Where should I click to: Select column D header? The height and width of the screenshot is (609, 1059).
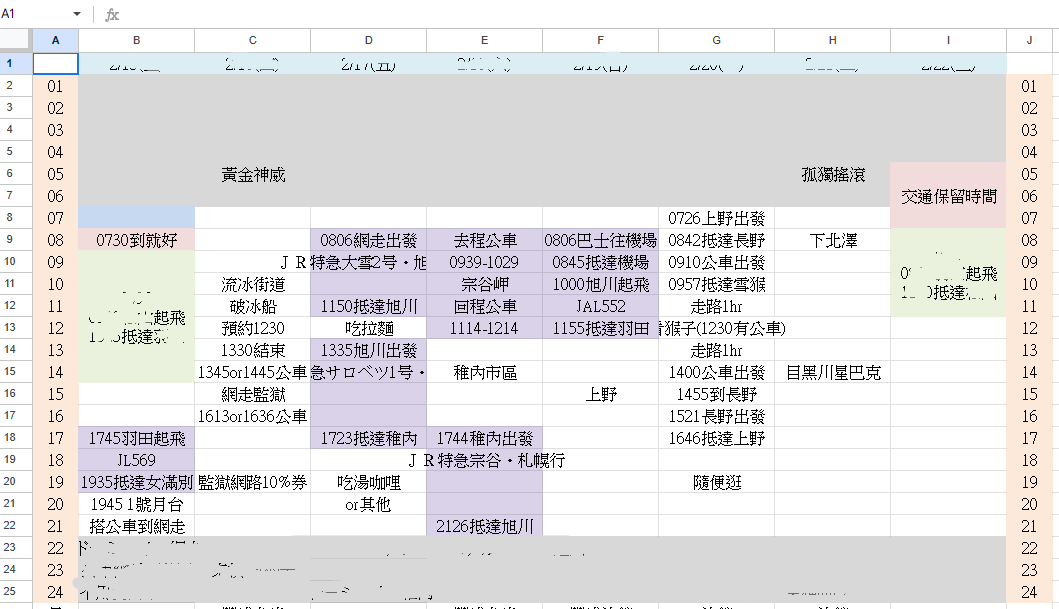point(368,40)
